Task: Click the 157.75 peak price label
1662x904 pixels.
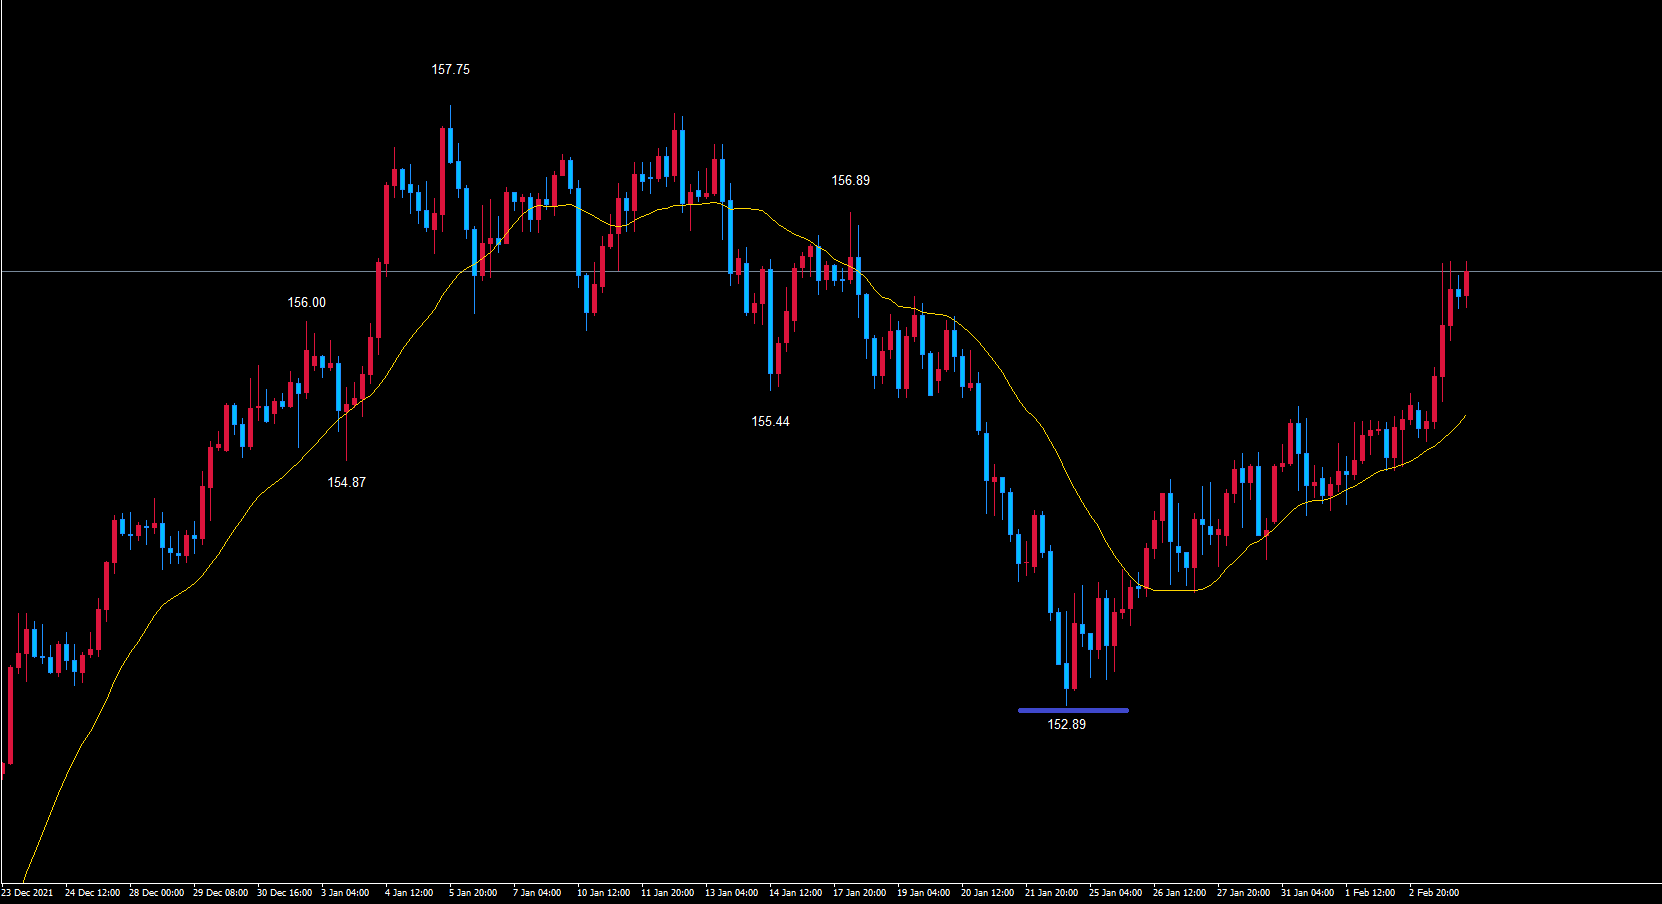Action: click(450, 70)
